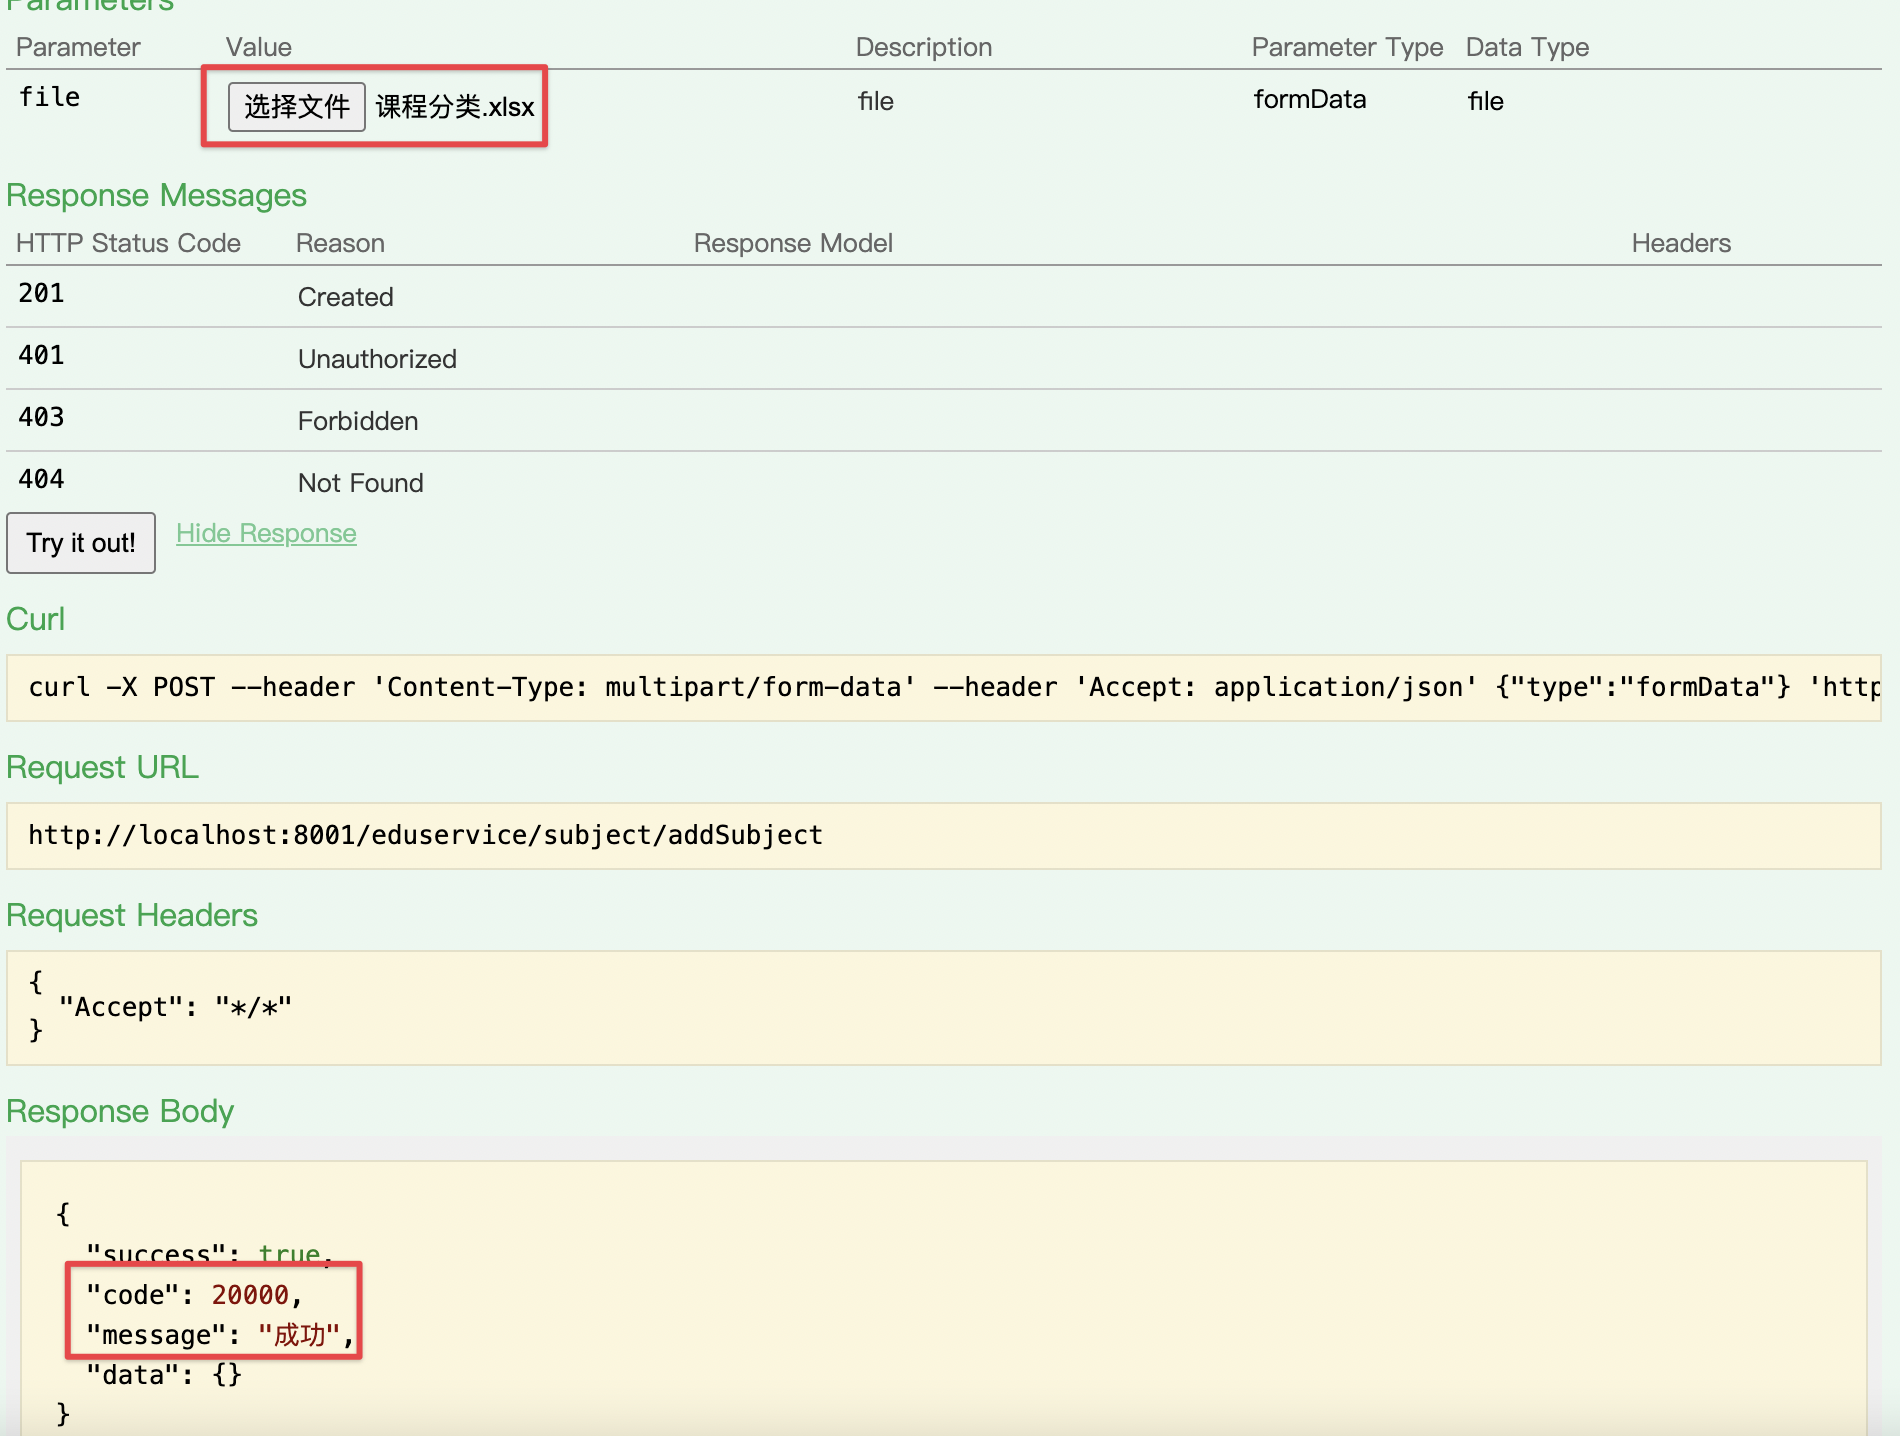1900x1436 pixels.
Task: Click the file data type value
Action: (1486, 101)
